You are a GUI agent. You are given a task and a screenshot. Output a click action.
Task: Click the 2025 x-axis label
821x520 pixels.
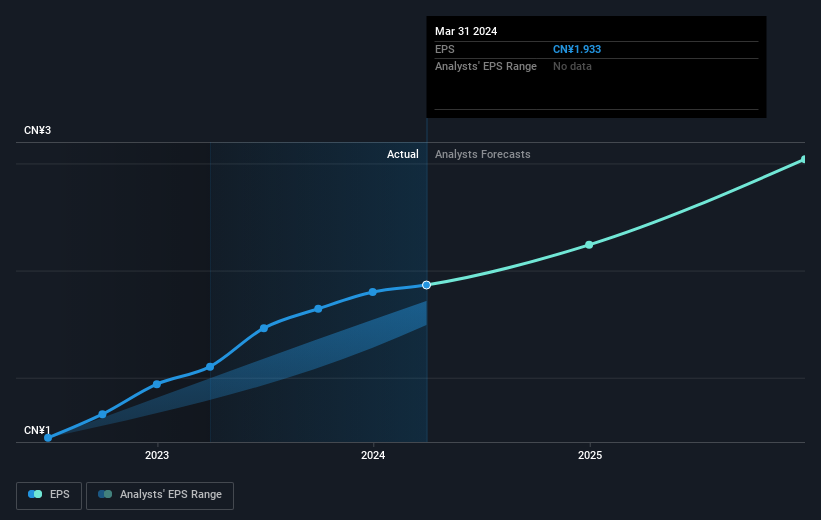click(x=590, y=455)
